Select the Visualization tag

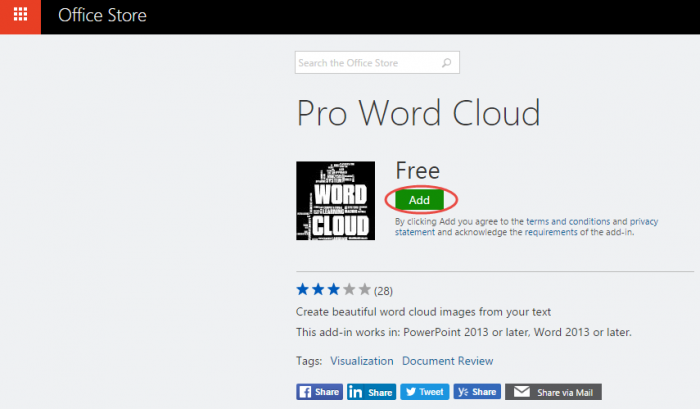(362, 361)
